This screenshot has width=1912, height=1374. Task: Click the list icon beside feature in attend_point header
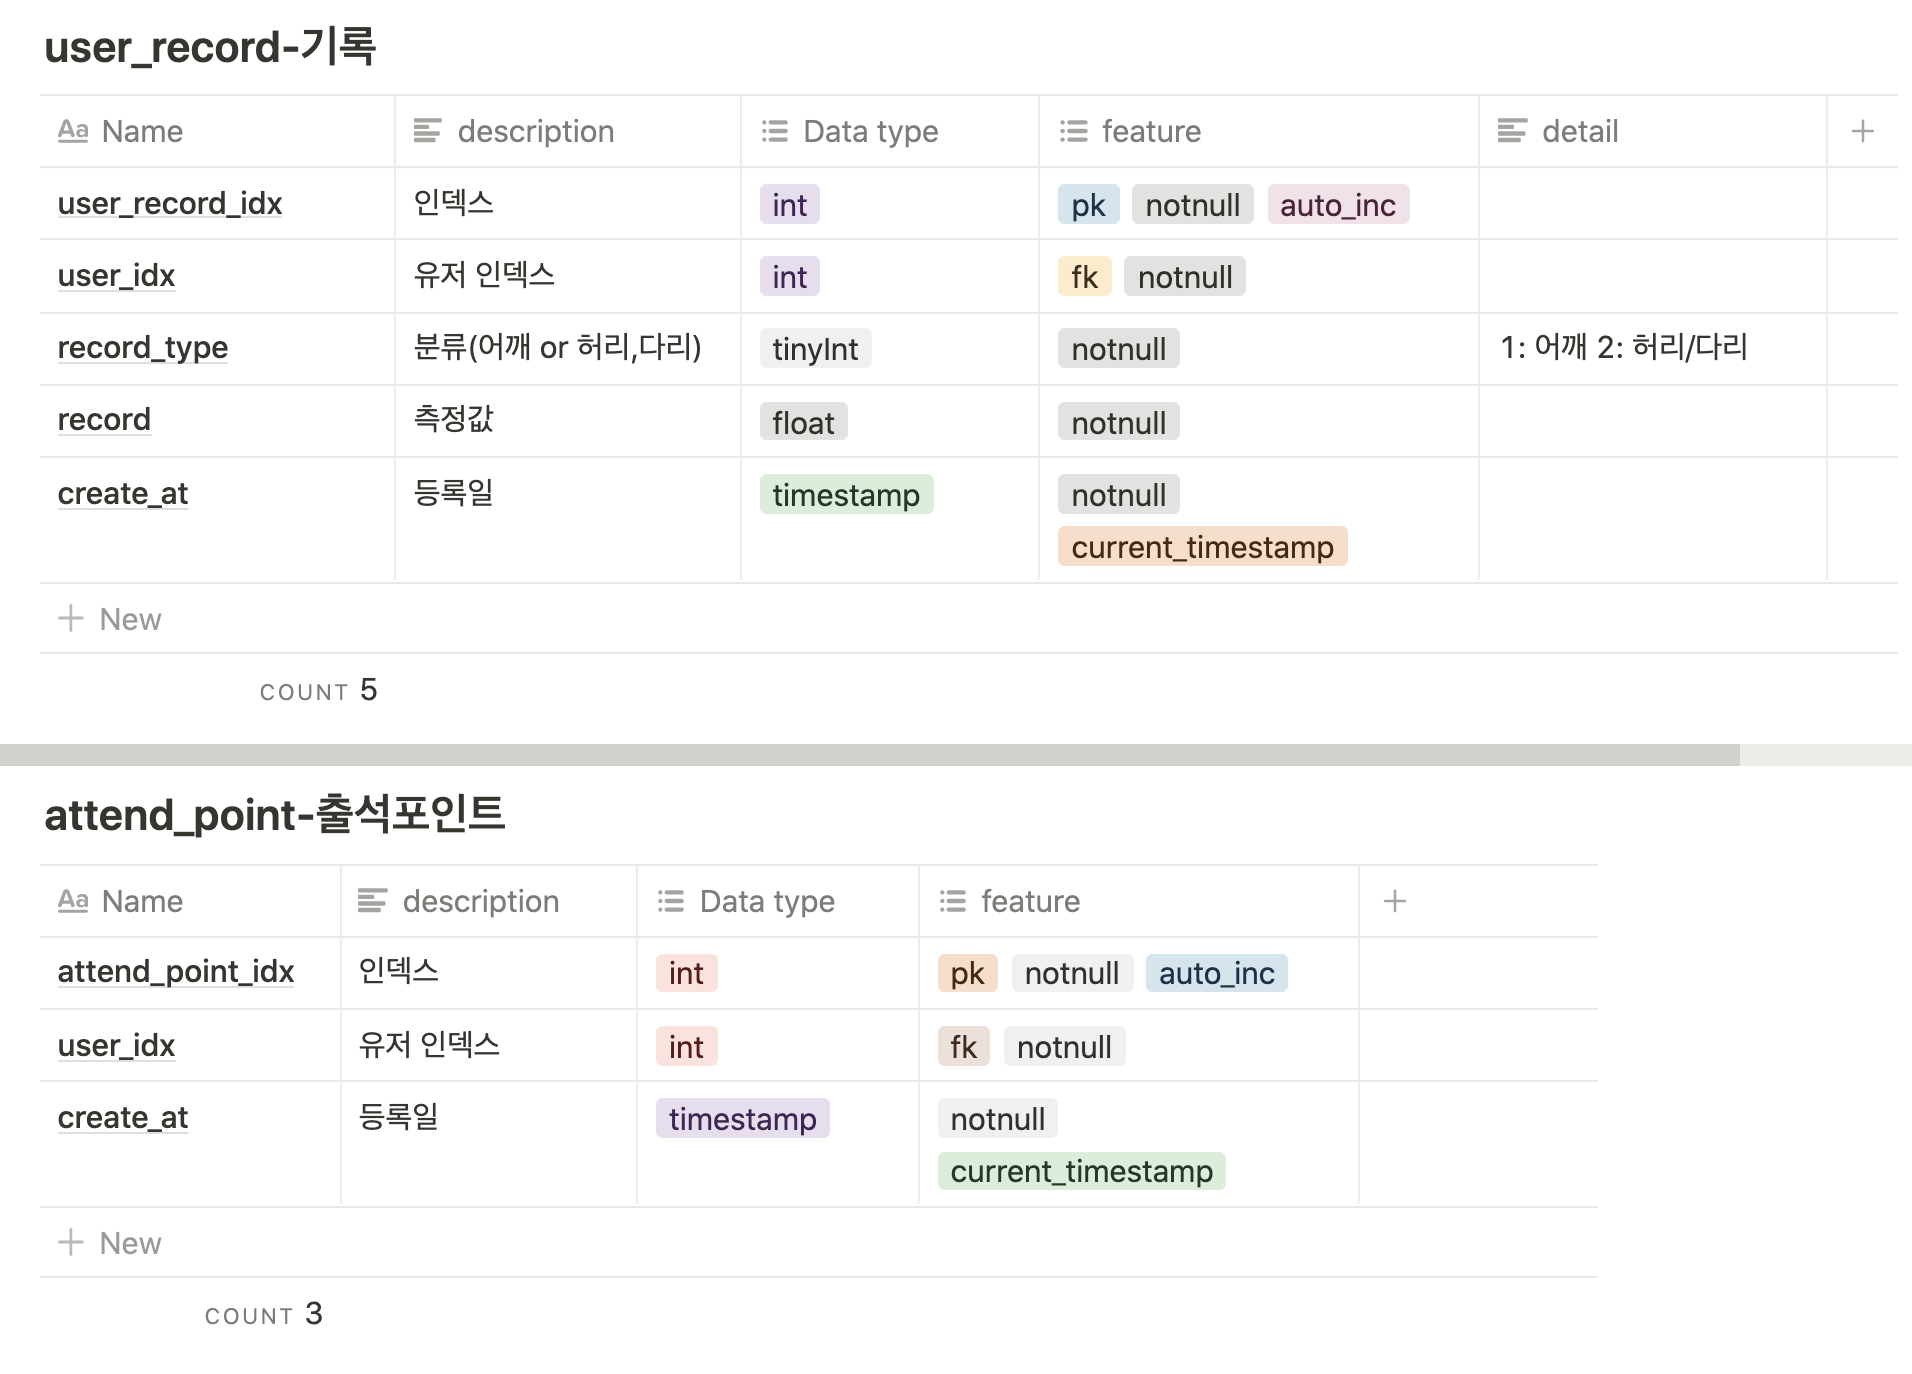click(x=952, y=901)
